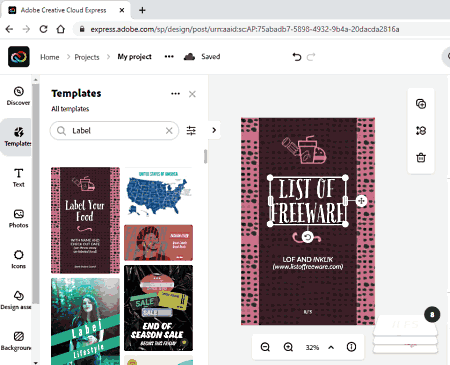Expand the zoom options caret

[331, 347]
